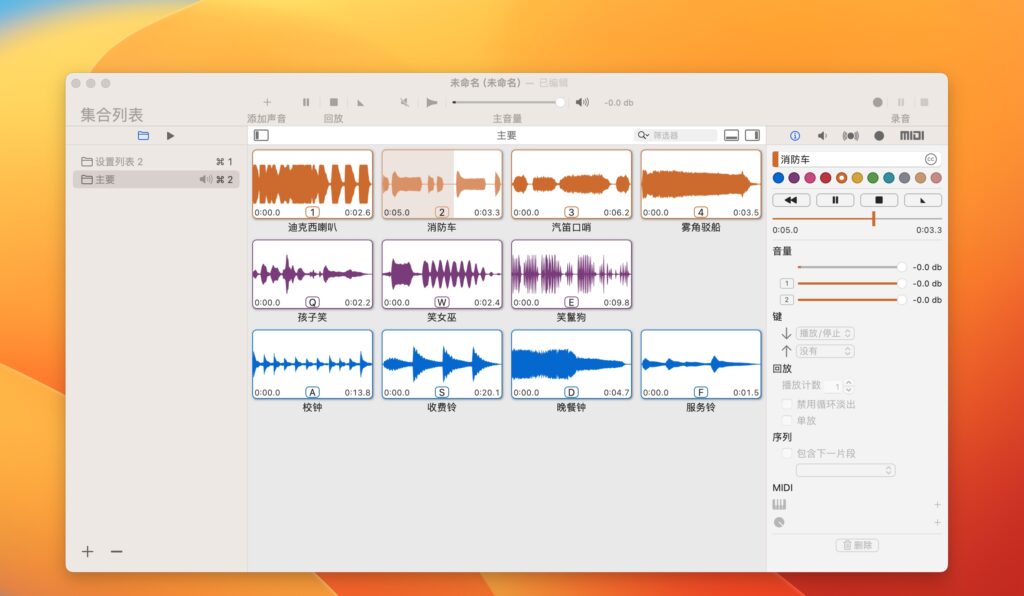Click the keyboard icon in the MIDI section
1024x596 pixels.
[779, 504]
